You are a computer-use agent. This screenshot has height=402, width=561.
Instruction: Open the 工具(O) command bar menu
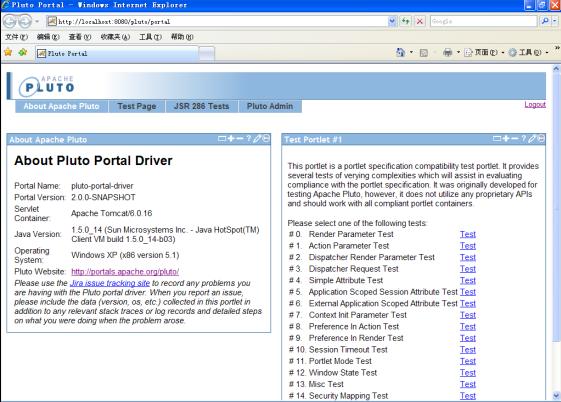click(x=529, y=53)
